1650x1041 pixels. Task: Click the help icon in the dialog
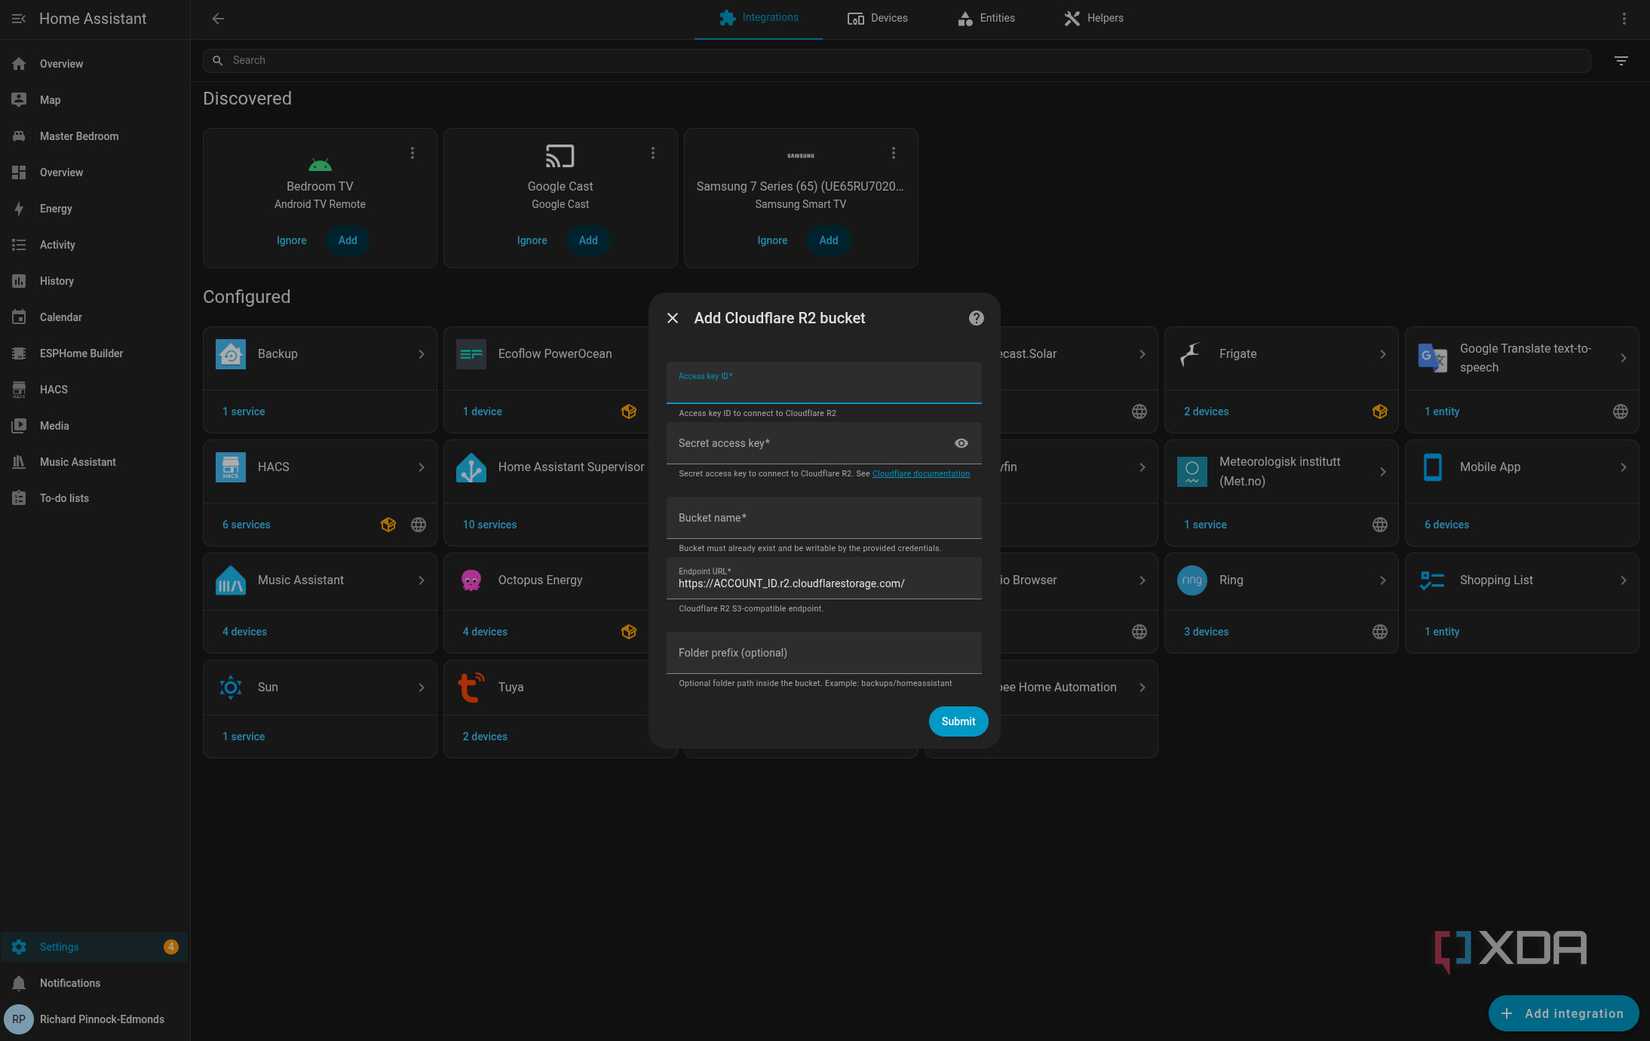point(976,318)
